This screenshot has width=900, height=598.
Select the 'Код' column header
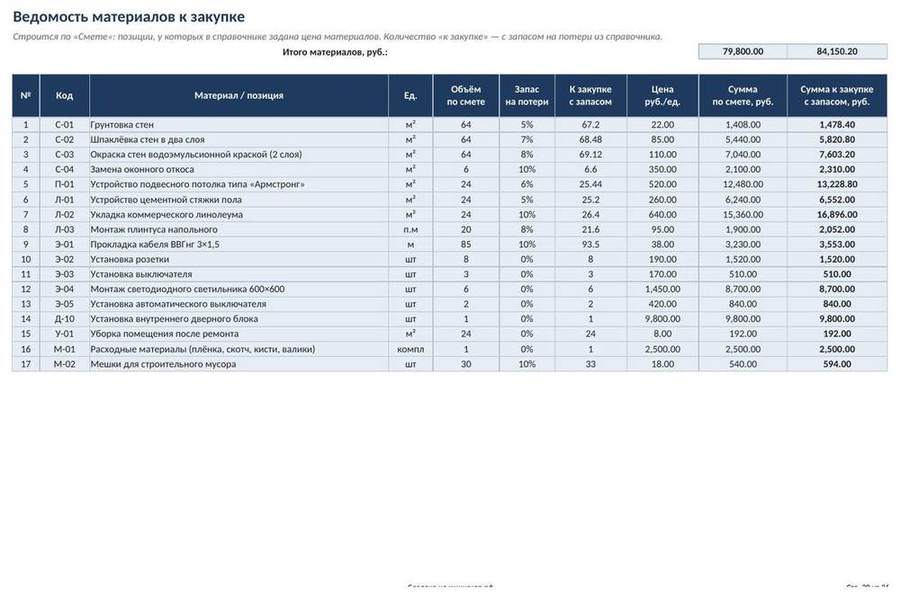coord(64,95)
